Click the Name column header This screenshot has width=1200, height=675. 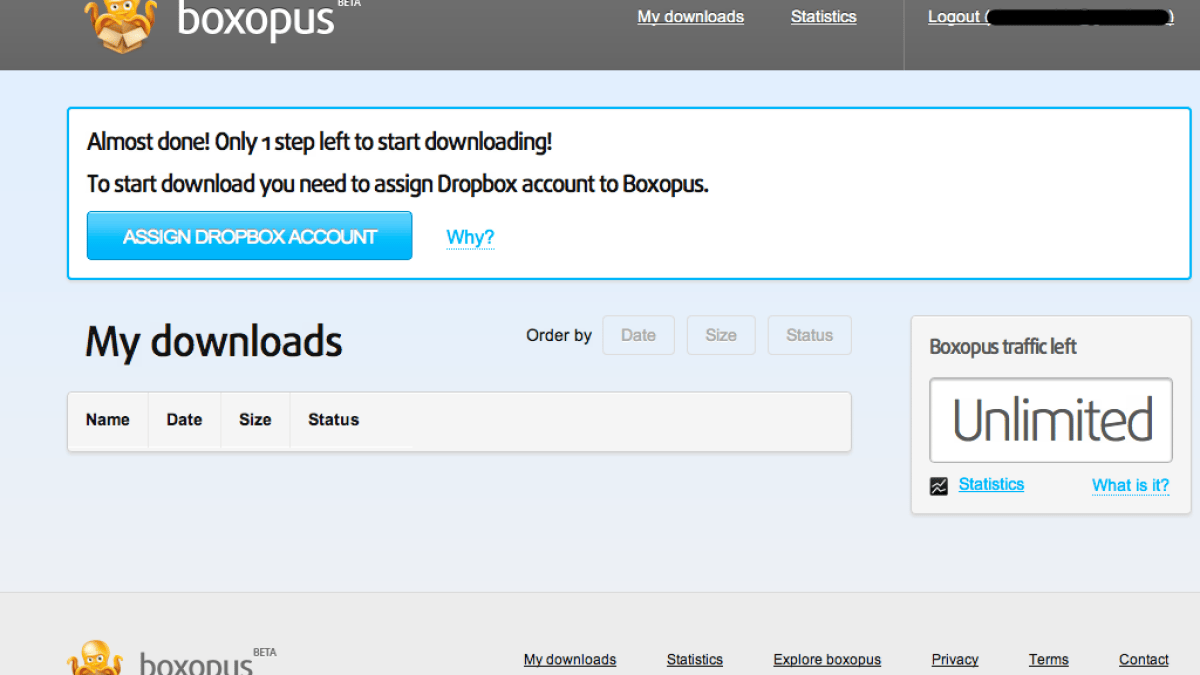coord(108,420)
